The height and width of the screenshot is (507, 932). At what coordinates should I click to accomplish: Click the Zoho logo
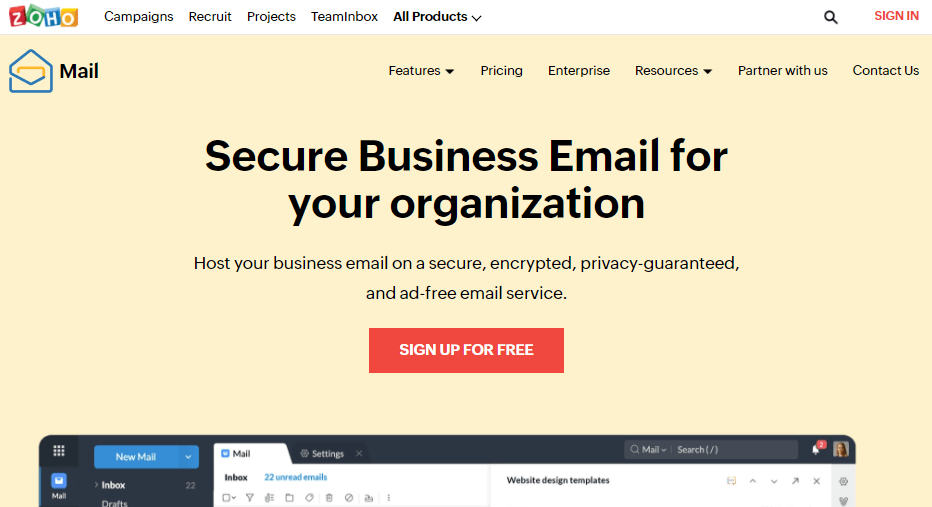(x=43, y=16)
